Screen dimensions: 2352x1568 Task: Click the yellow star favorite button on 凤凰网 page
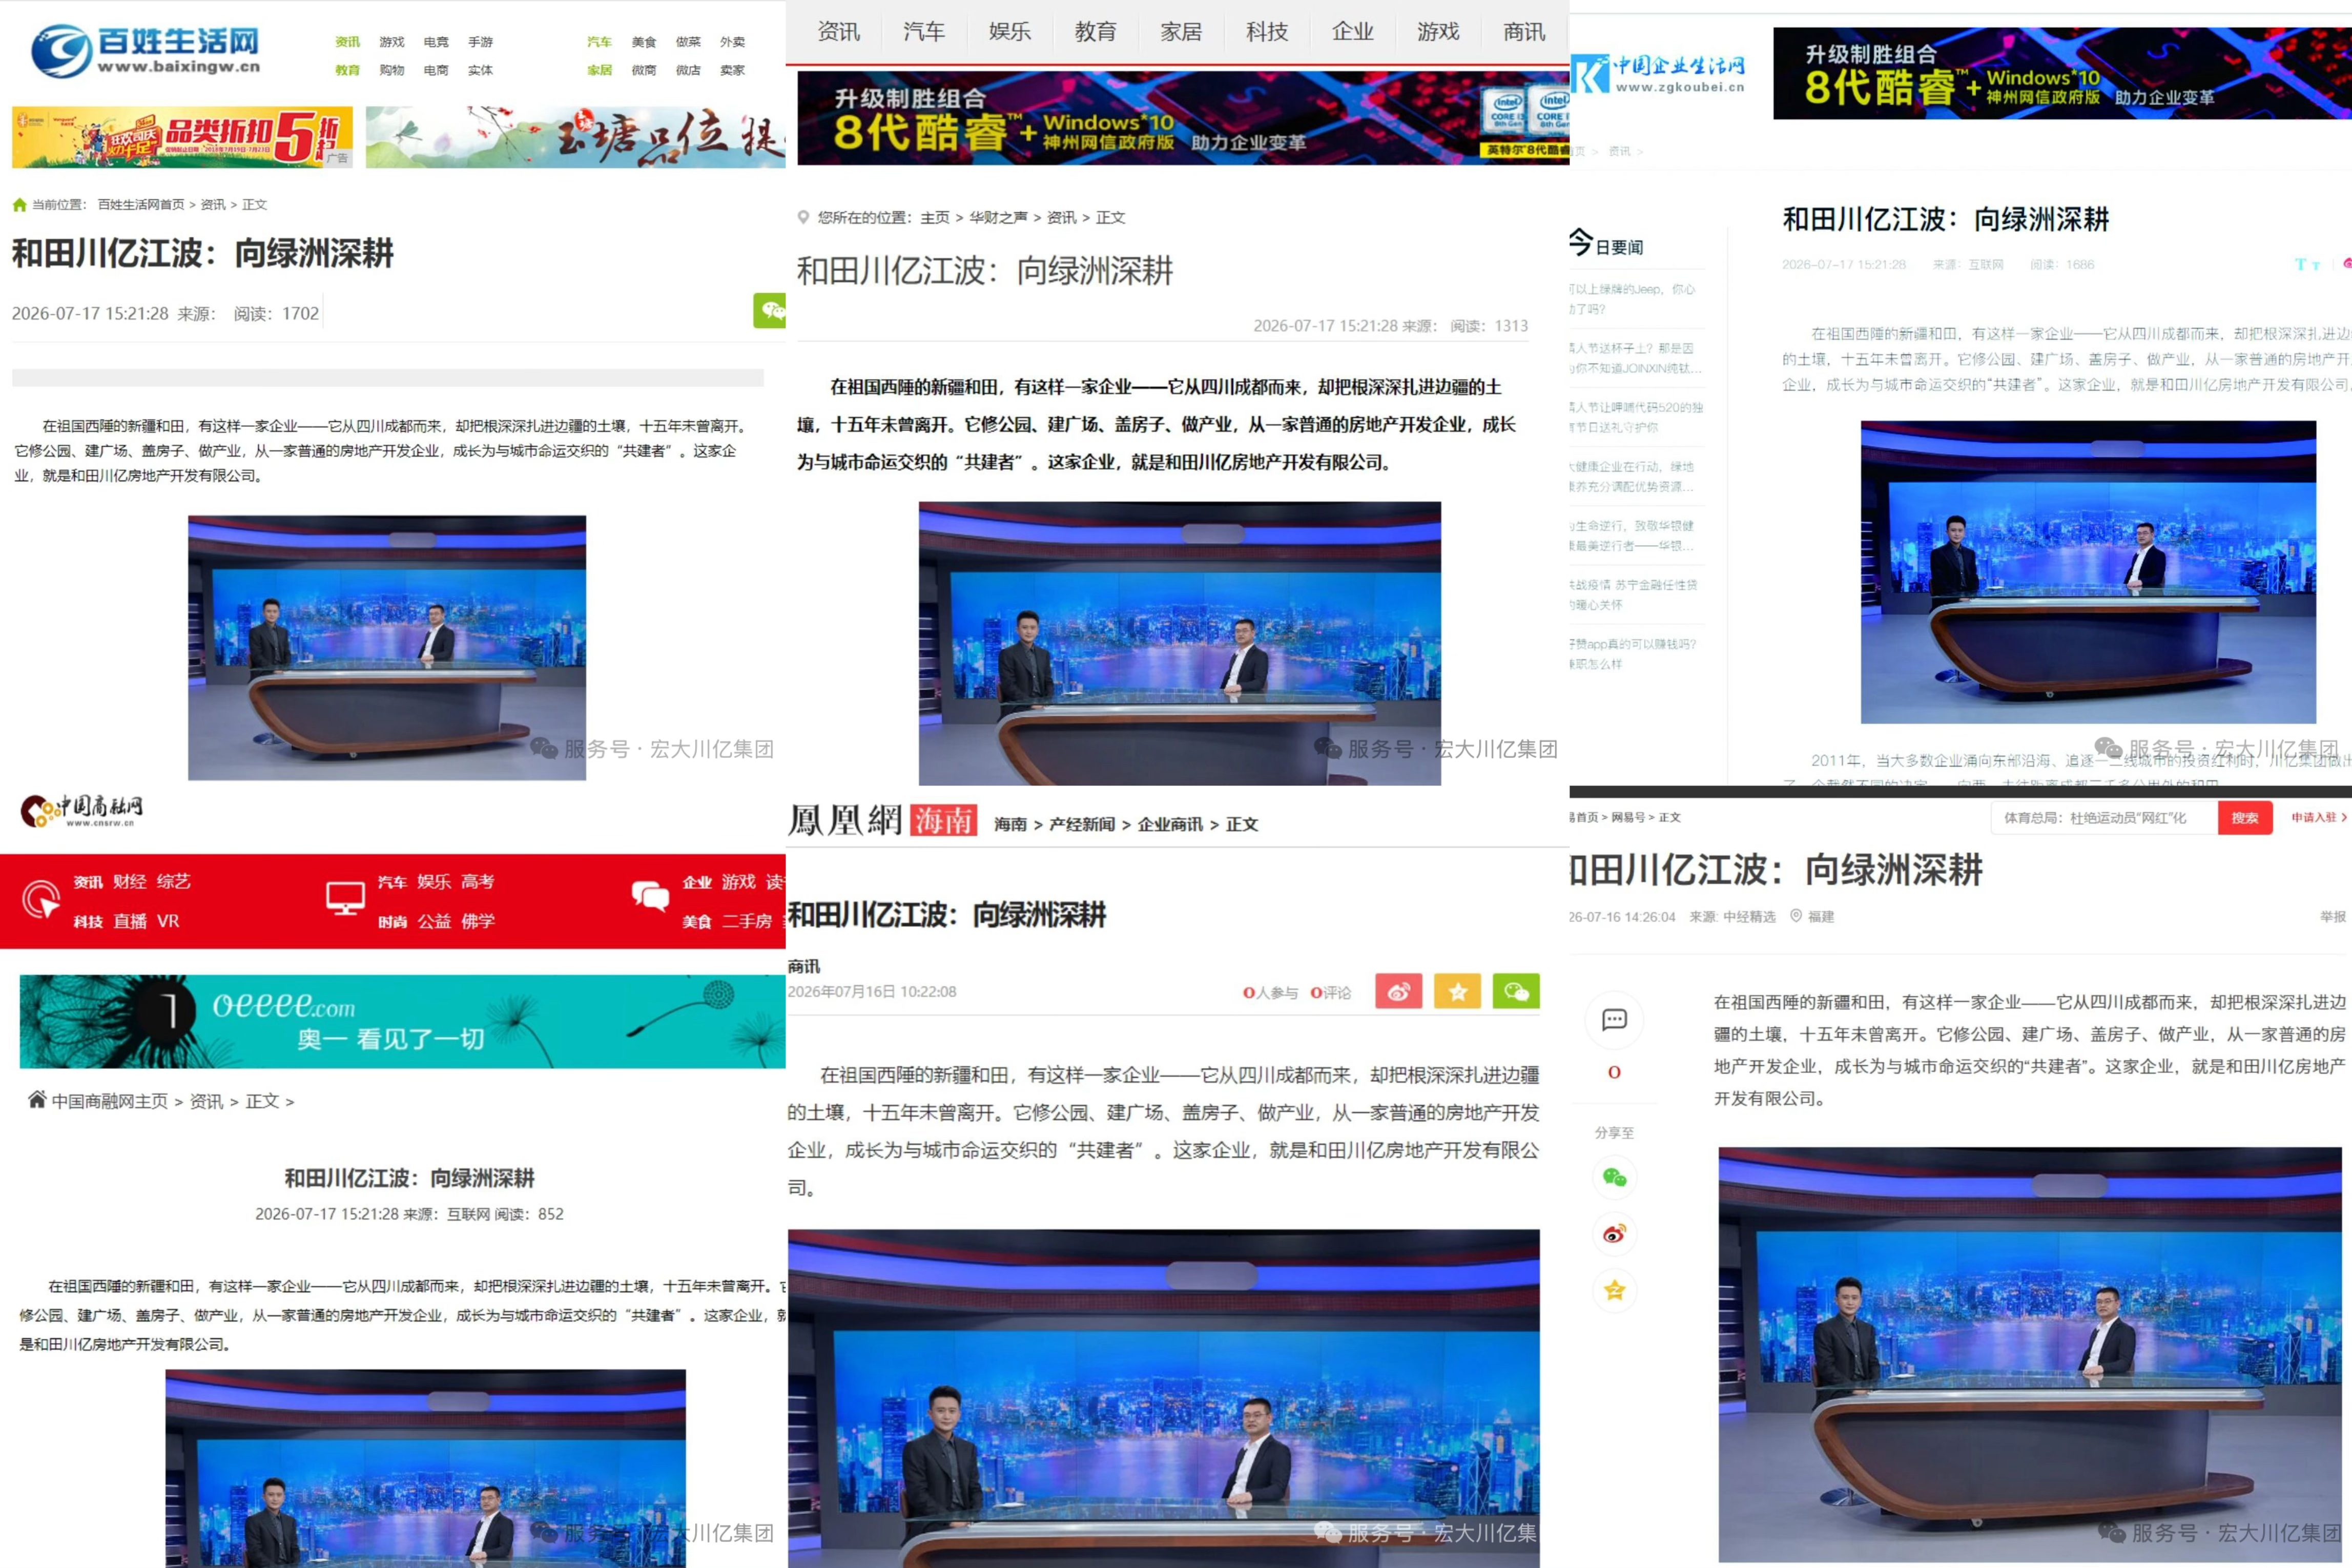[1457, 991]
